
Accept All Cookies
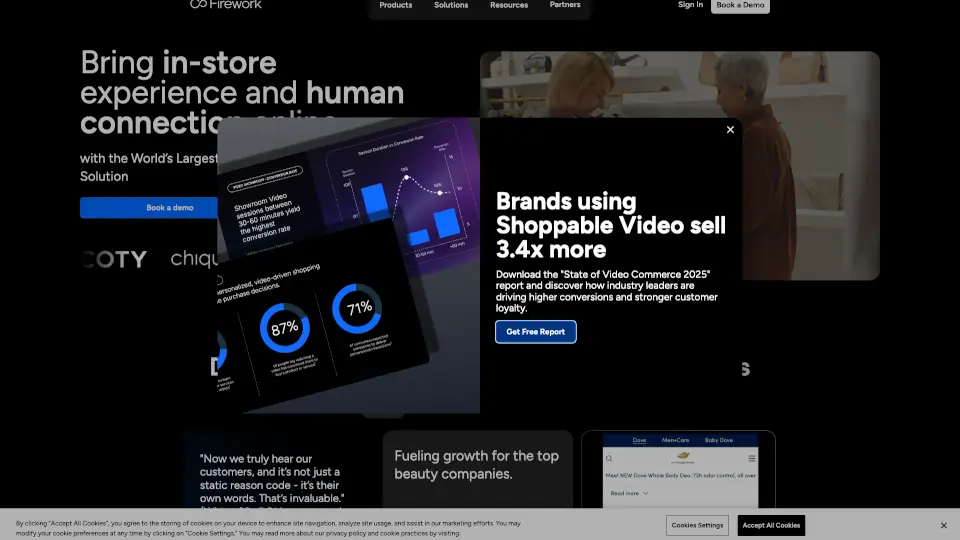(x=771, y=525)
